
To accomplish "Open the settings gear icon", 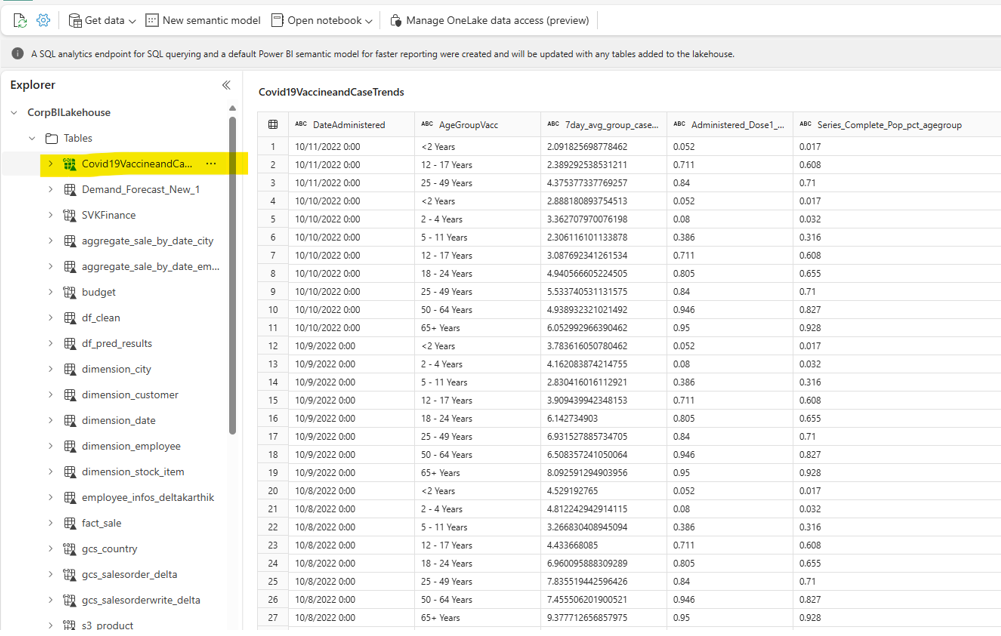I will [43, 20].
